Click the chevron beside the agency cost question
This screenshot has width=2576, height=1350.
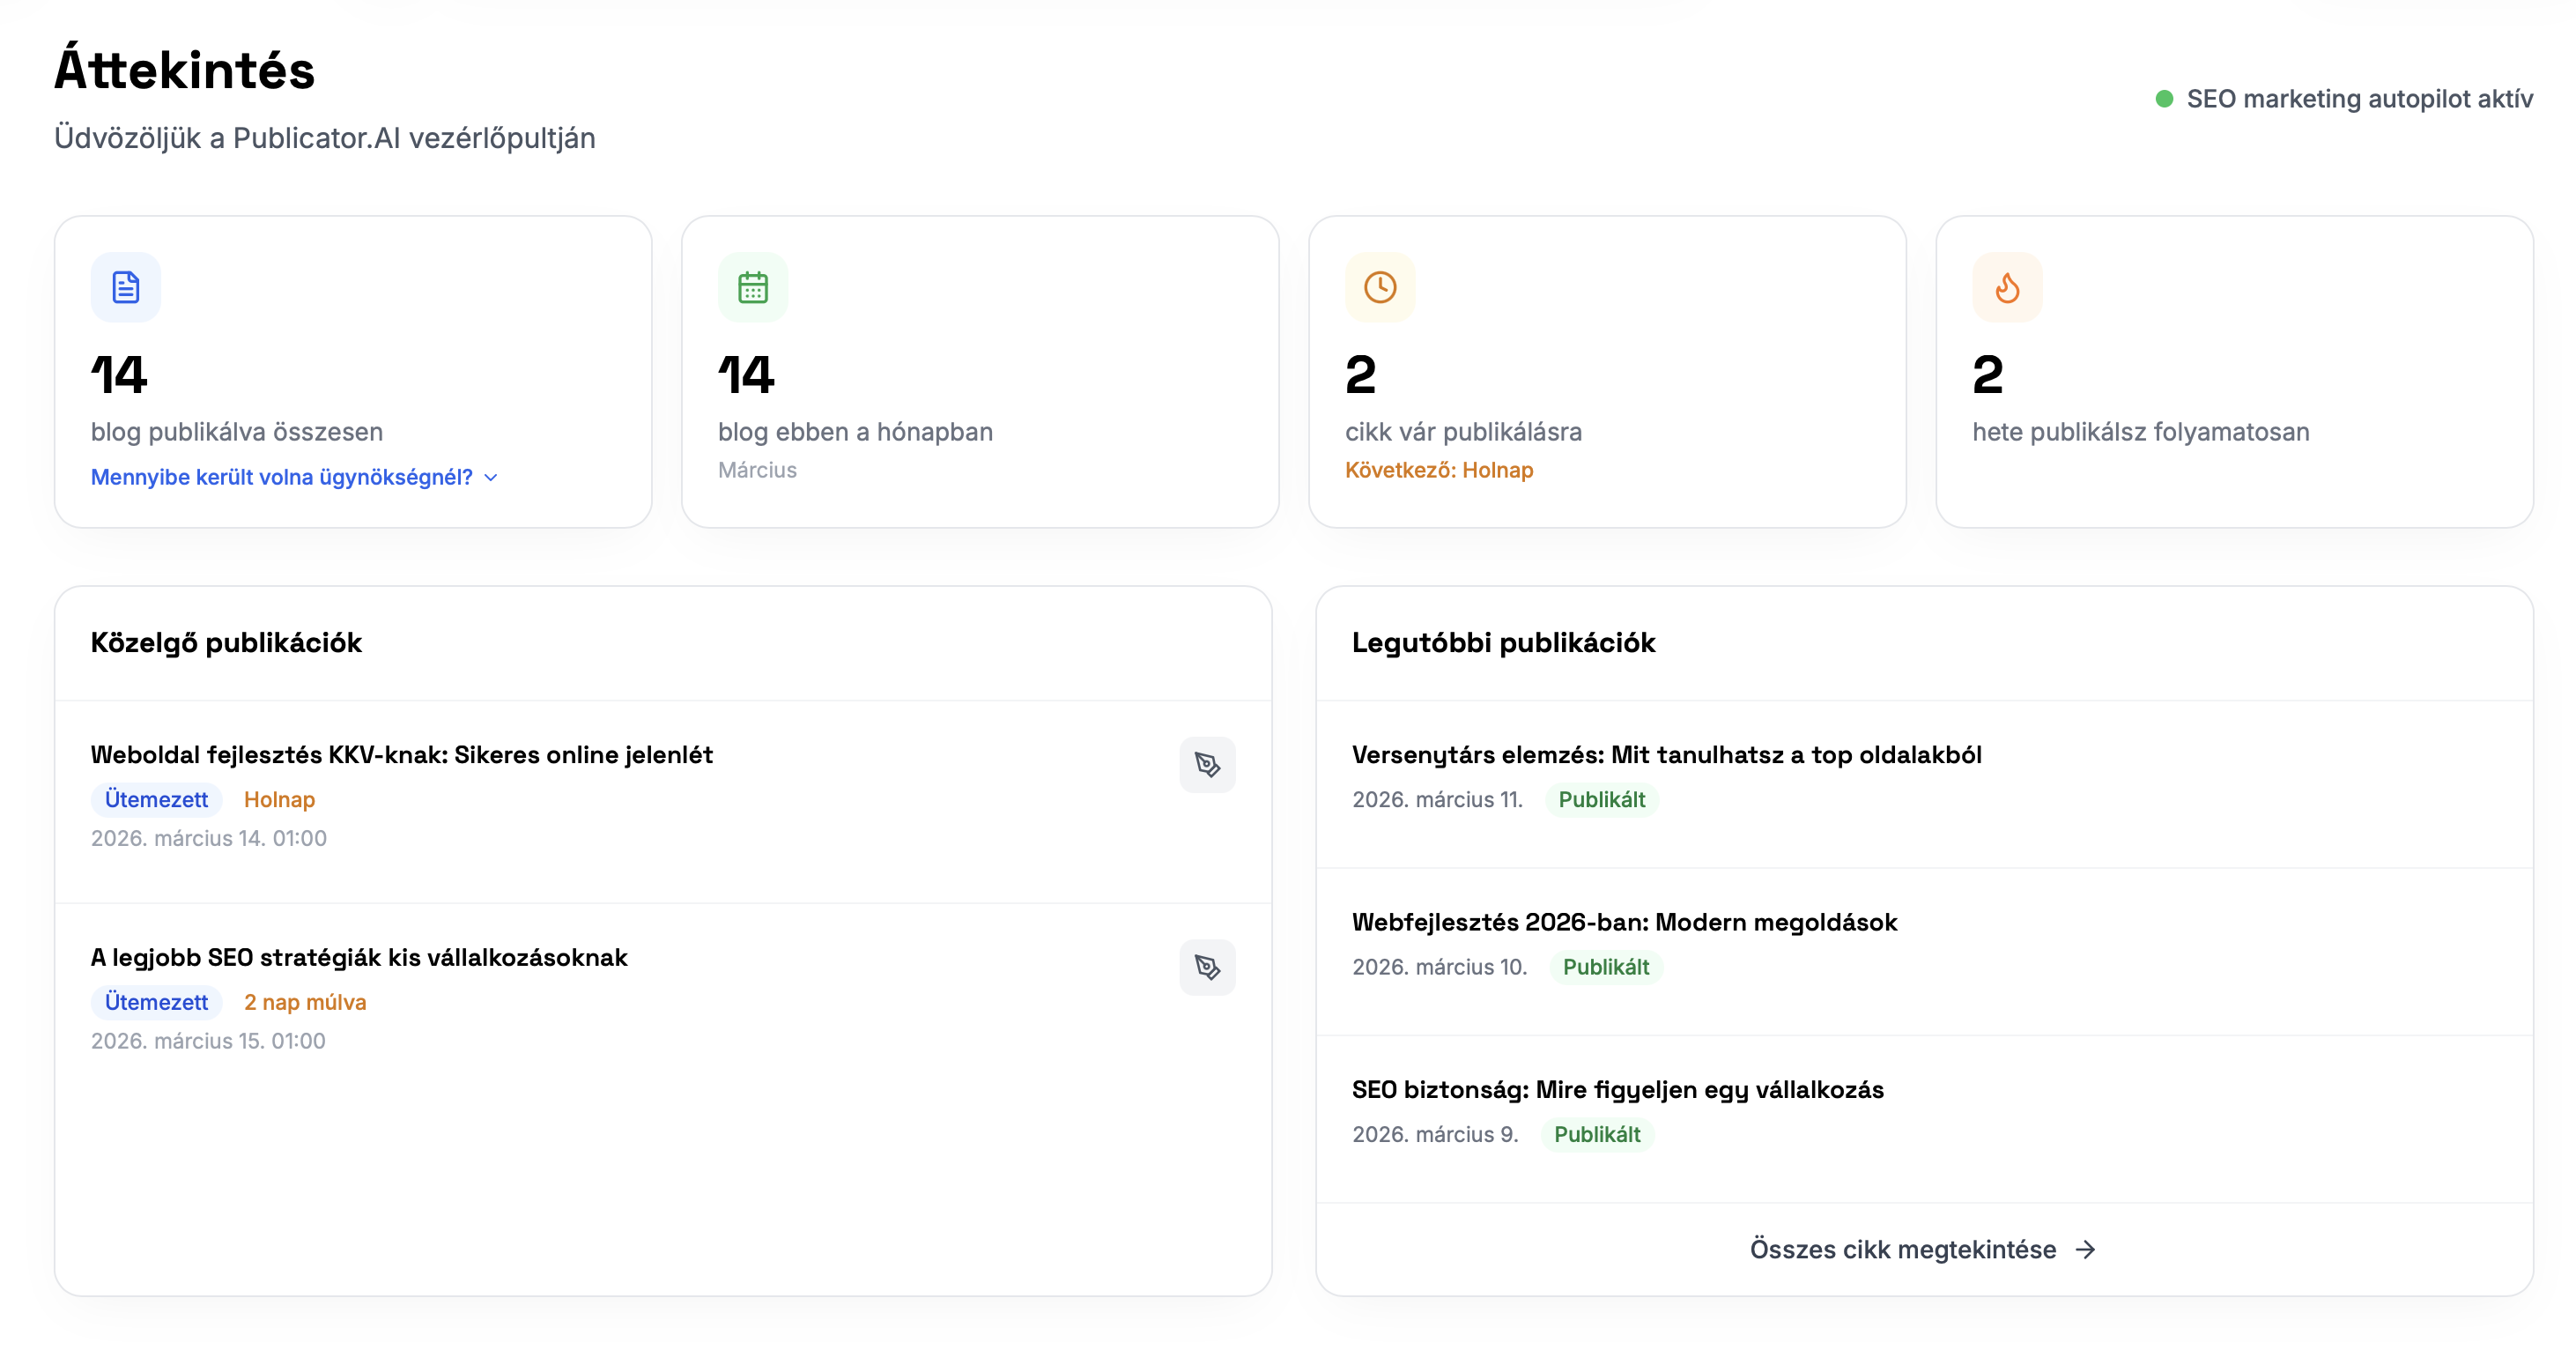491,478
